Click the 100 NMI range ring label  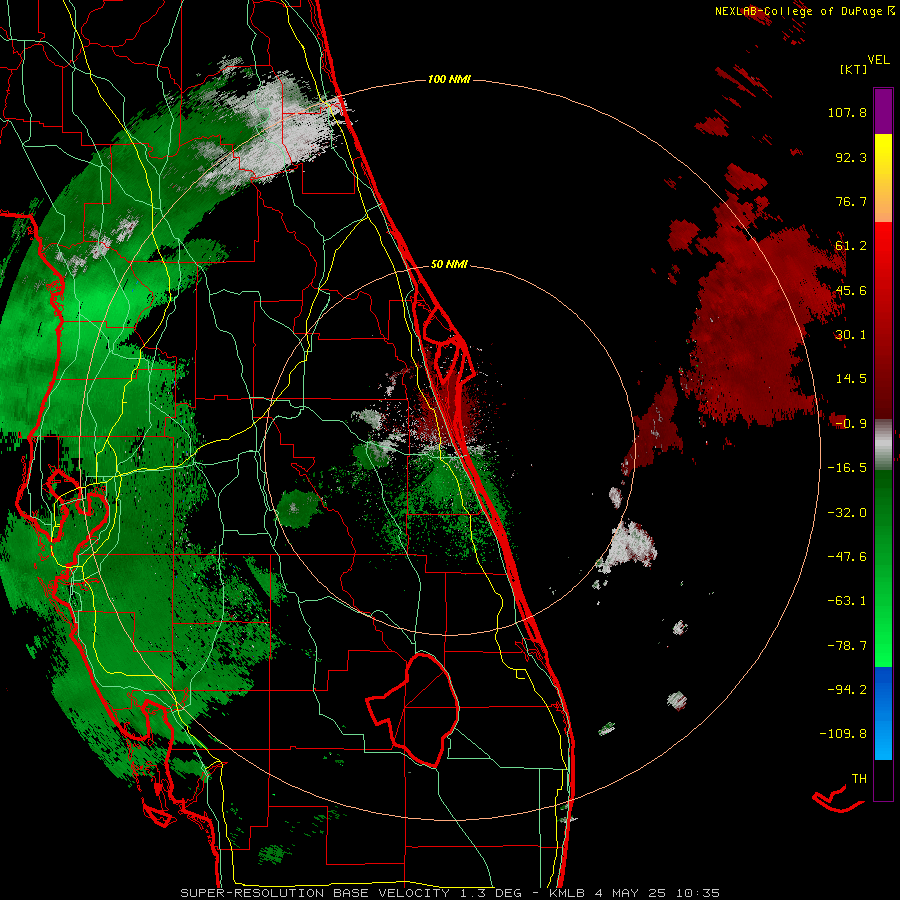pos(449,79)
